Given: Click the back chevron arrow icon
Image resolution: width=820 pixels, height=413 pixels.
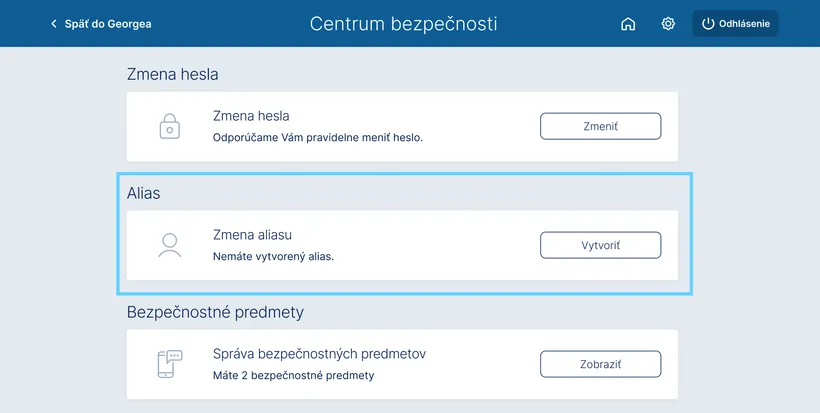Looking at the screenshot, I should pos(54,23).
